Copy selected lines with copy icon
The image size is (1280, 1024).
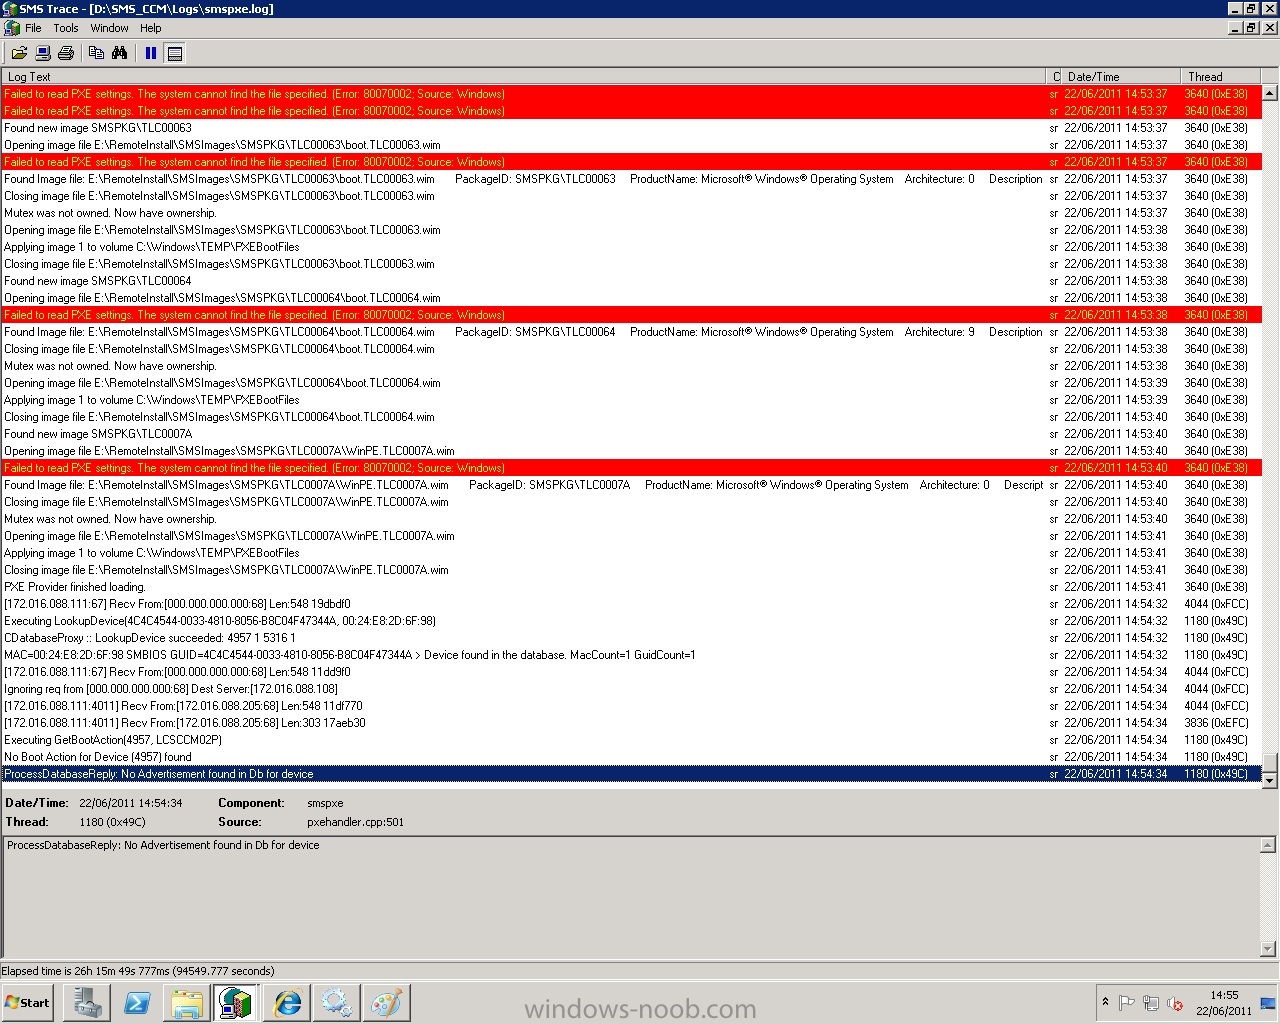tap(97, 53)
